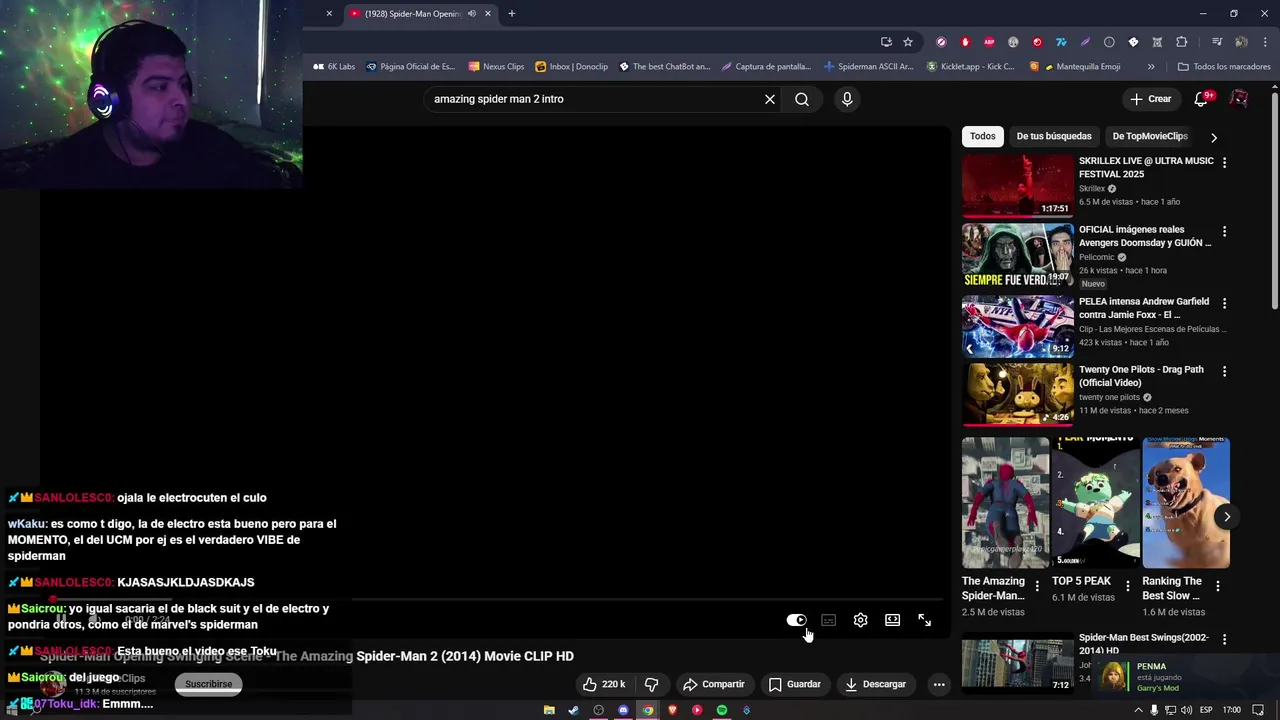Screen dimensions: 1280x720
Task: Show more filter chips with arrow
Action: (1214, 137)
